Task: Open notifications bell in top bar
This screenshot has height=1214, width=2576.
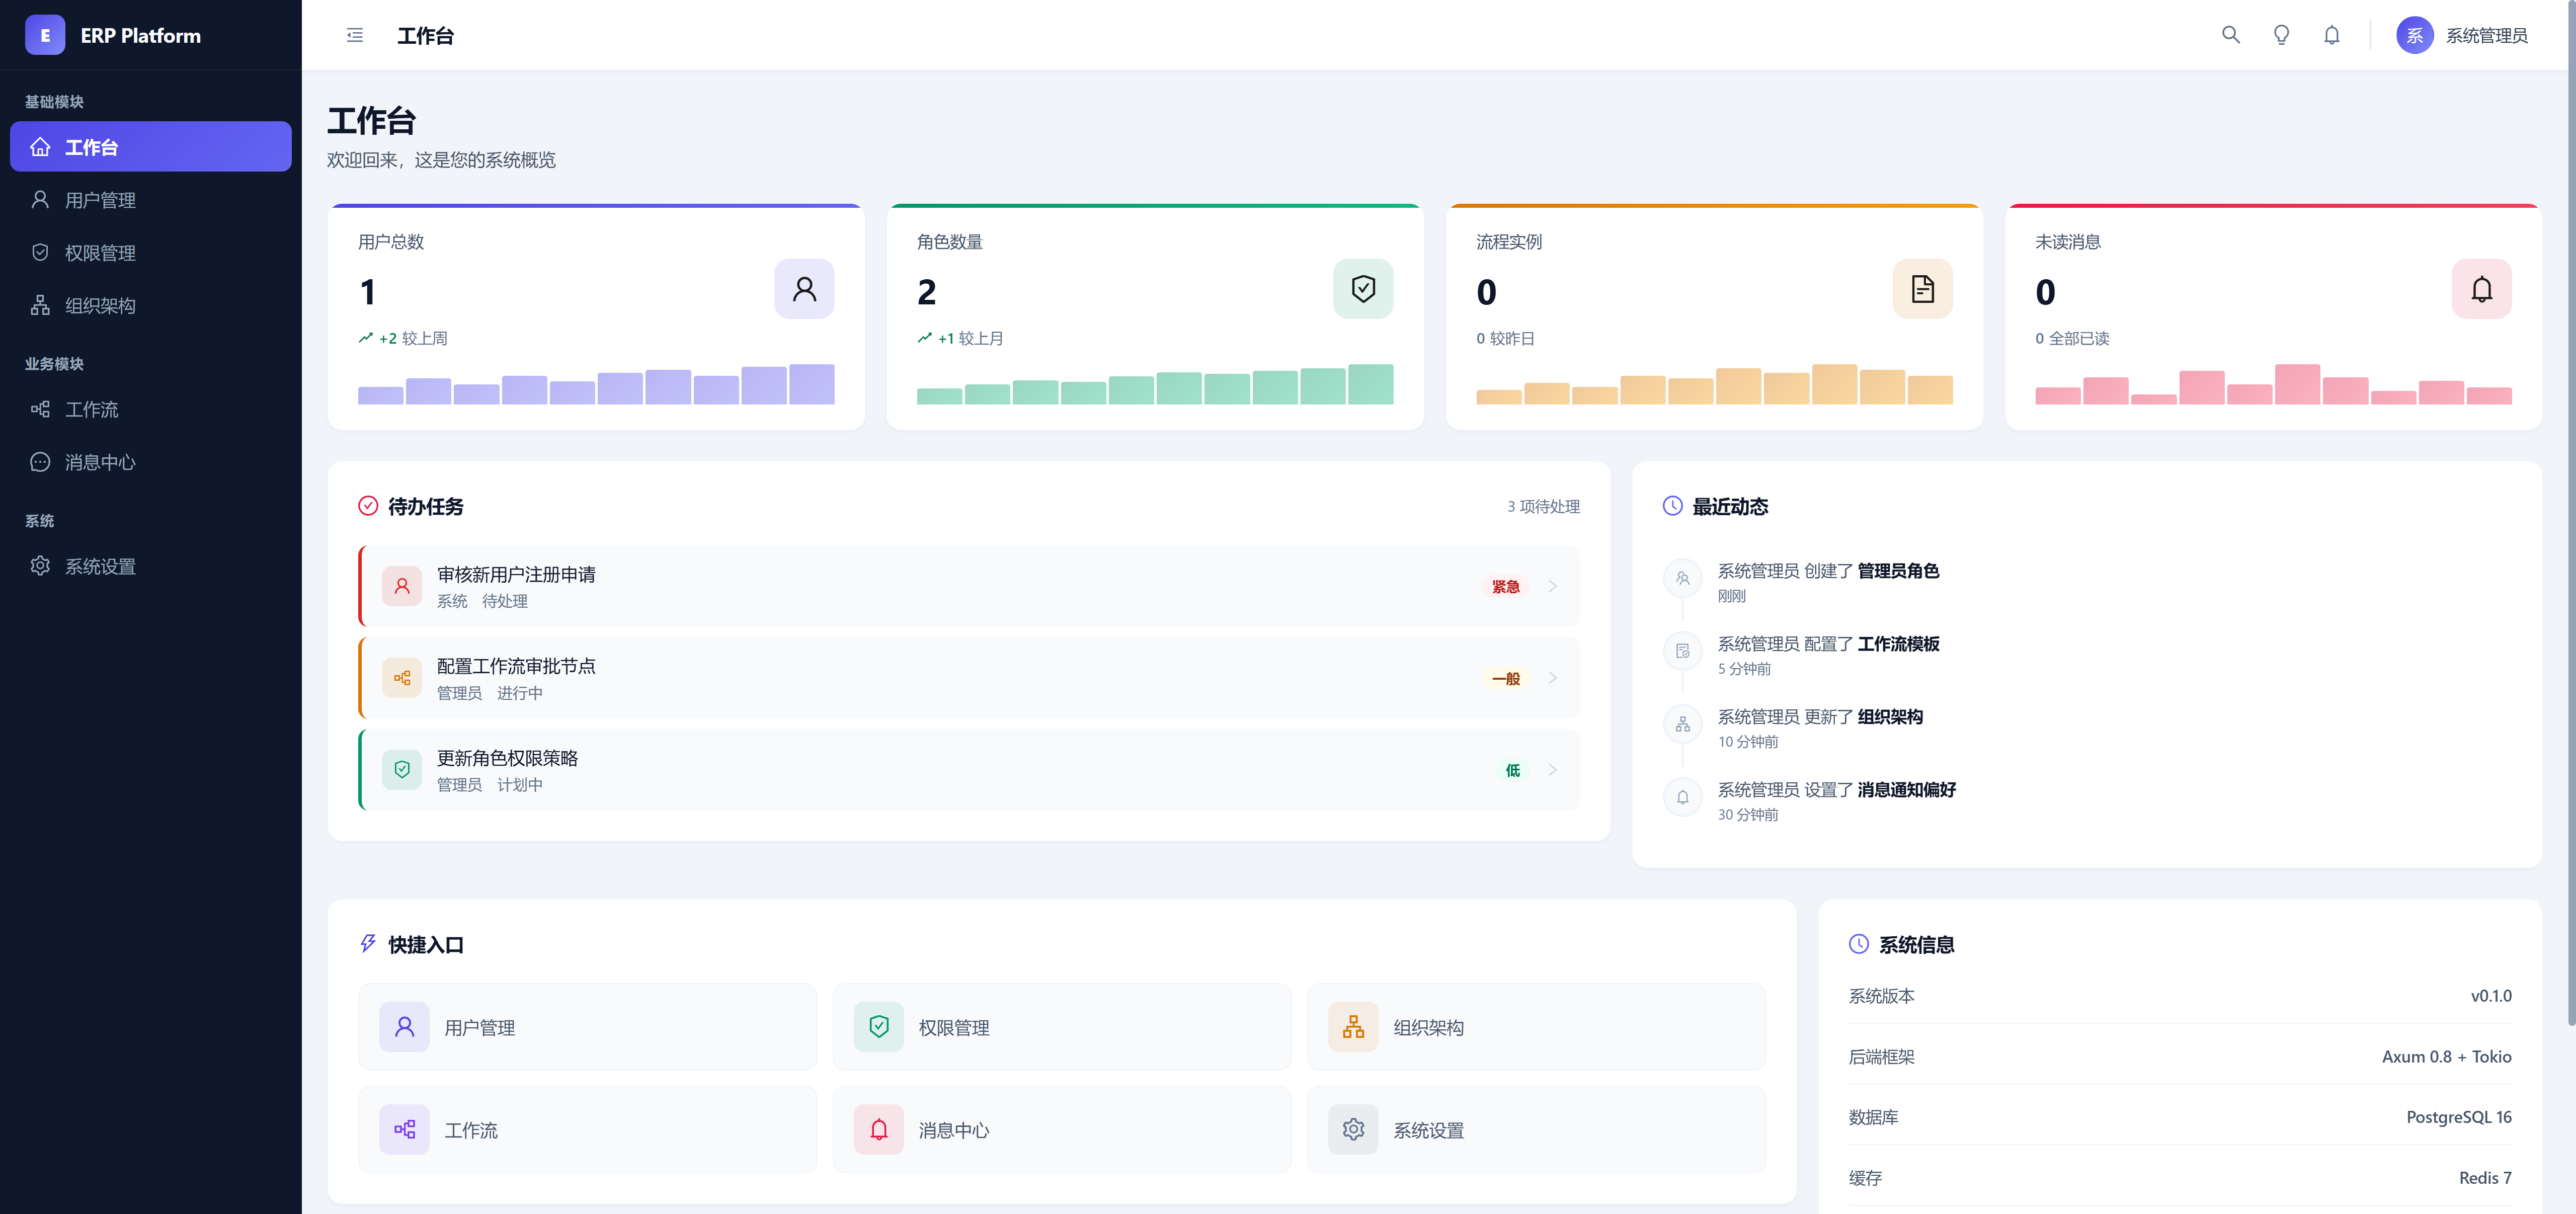Action: 2331,35
